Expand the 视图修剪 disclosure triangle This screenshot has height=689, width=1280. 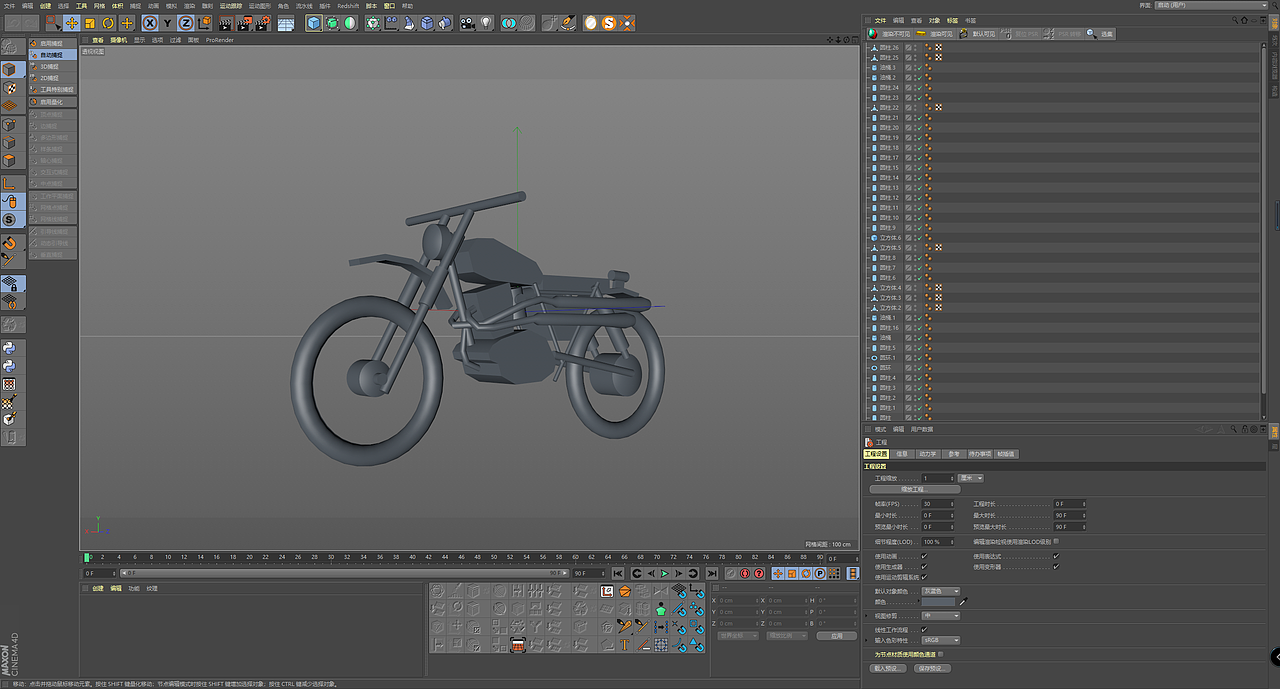tap(867, 616)
